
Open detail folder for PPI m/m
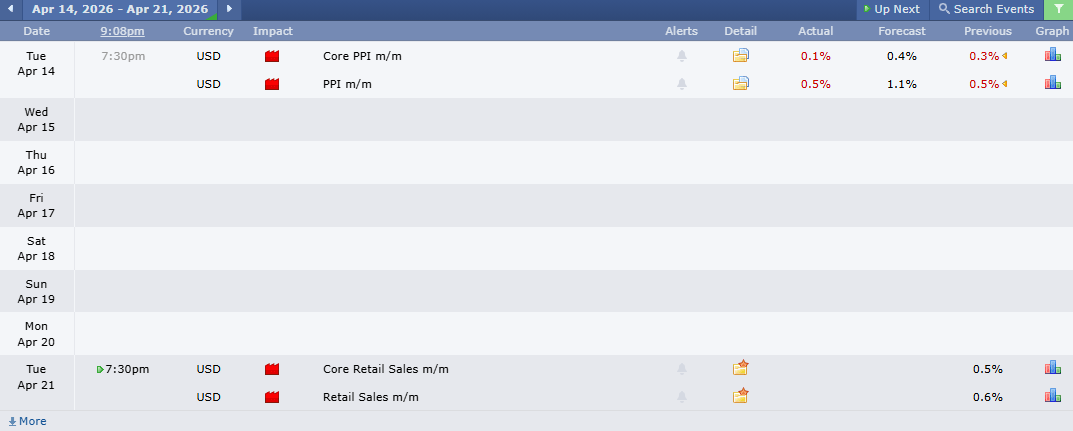[741, 84]
